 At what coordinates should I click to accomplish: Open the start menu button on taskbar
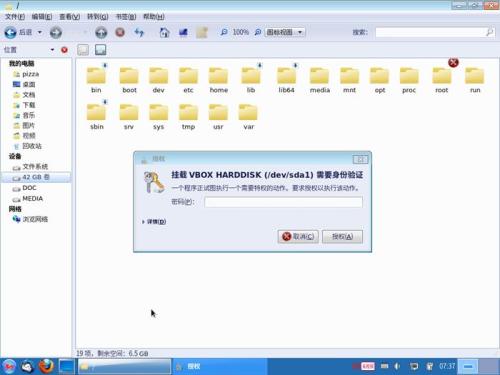[x=9, y=367]
